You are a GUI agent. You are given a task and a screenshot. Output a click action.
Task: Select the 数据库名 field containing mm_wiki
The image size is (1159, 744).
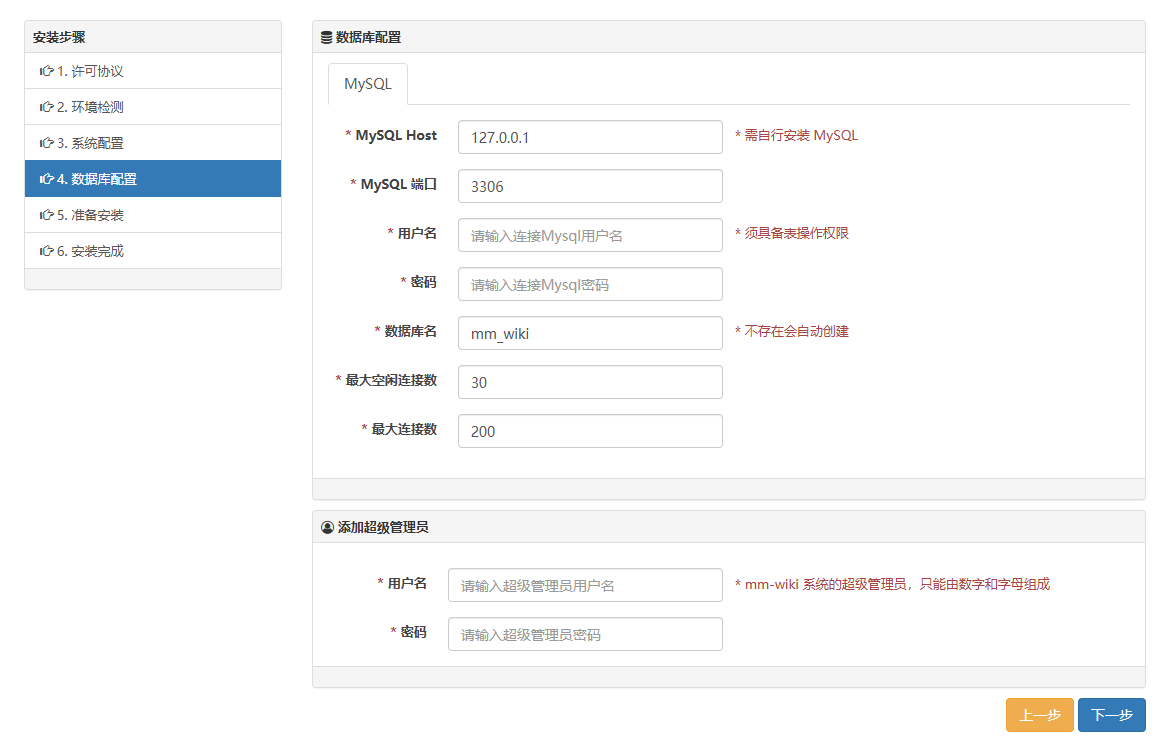click(590, 333)
